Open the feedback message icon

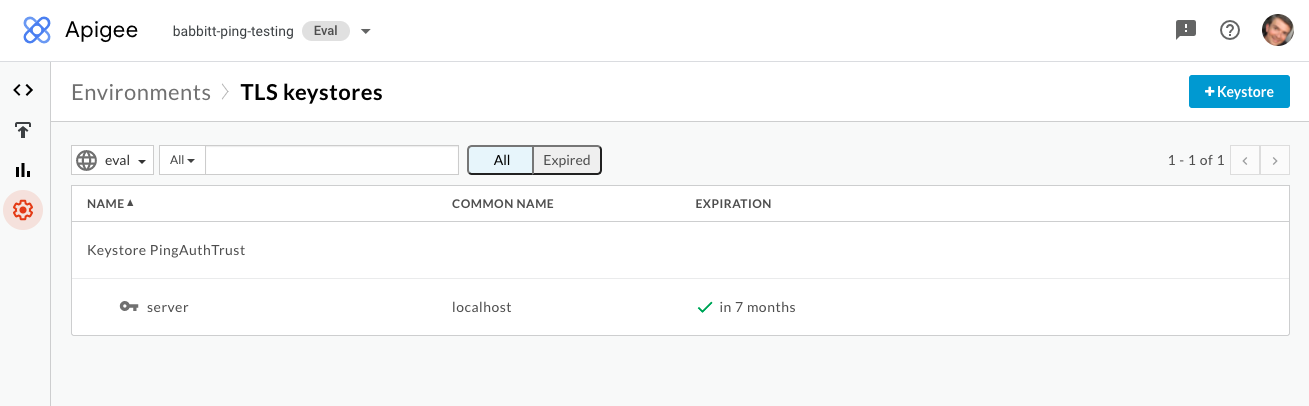tap(1185, 30)
